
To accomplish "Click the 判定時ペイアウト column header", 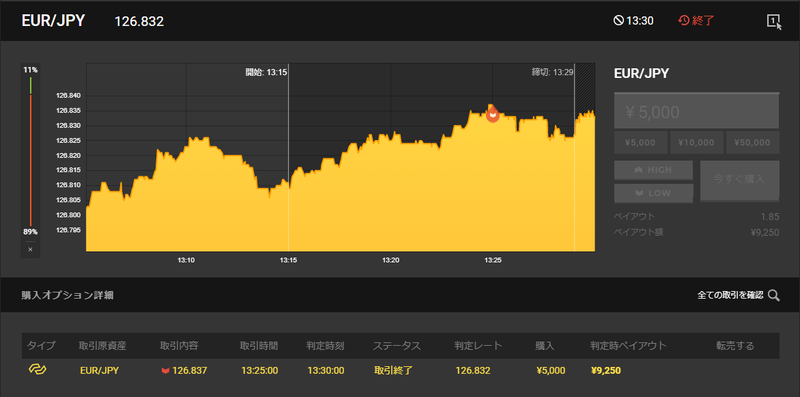I will [628, 345].
